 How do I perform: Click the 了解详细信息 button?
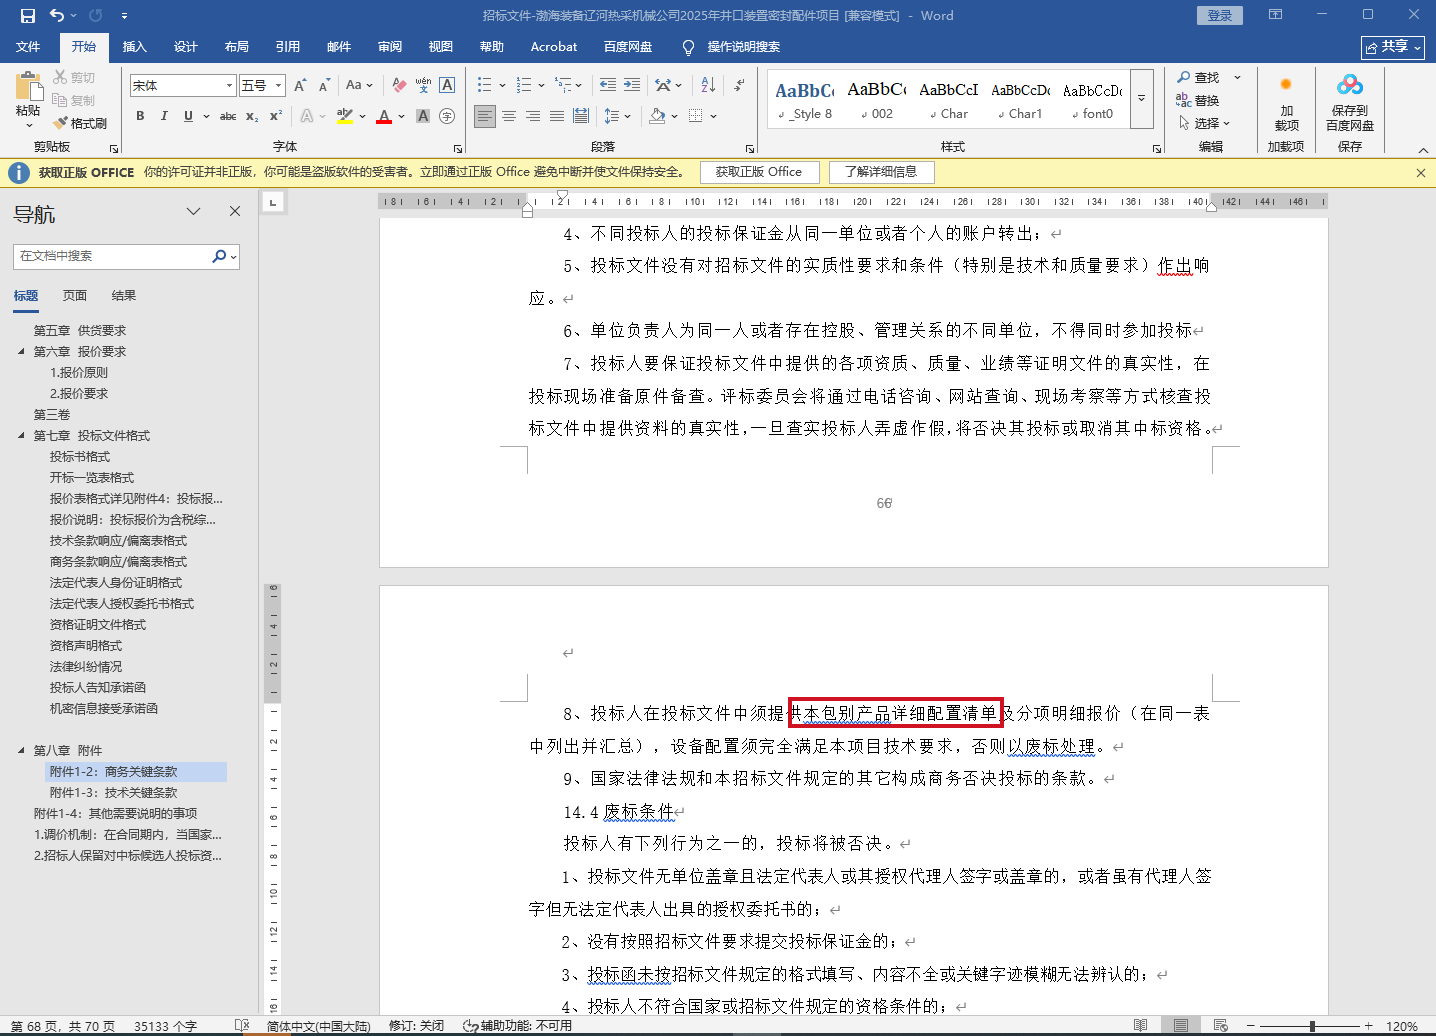[x=880, y=172]
